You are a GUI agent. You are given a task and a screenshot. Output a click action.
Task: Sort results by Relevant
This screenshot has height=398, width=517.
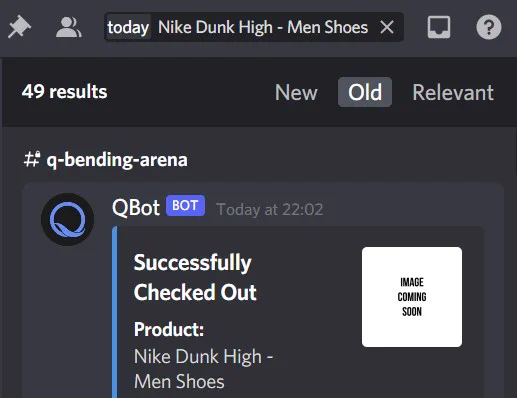click(453, 92)
